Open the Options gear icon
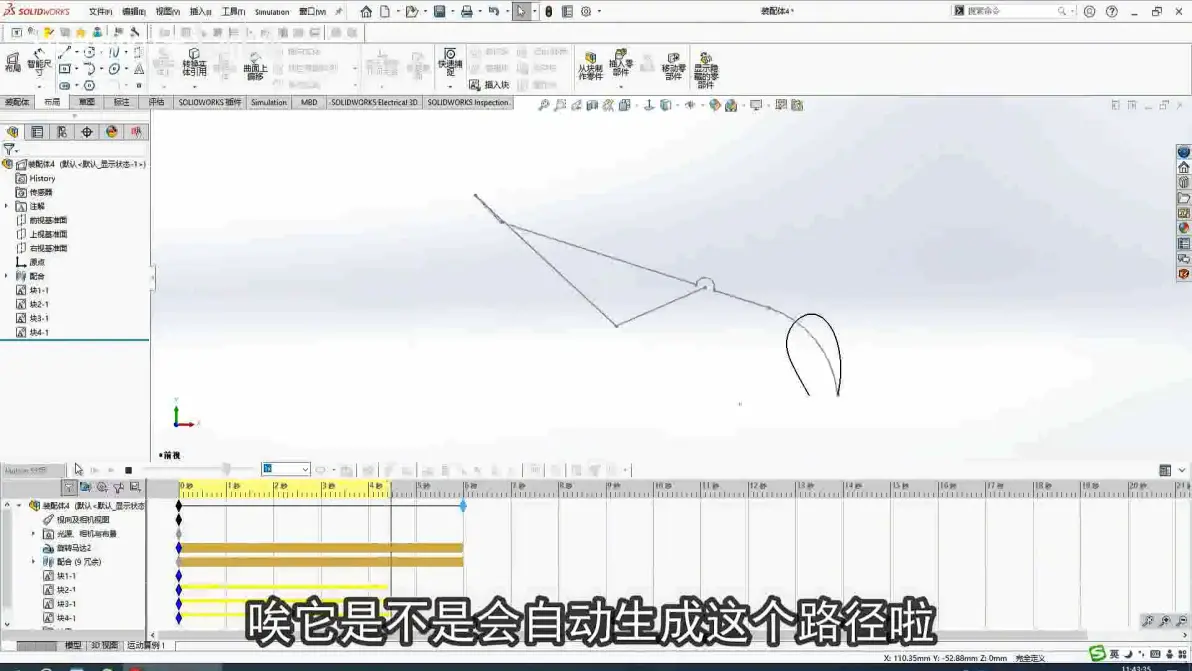Image resolution: width=1192 pixels, height=671 pixels. click(586, 11)
